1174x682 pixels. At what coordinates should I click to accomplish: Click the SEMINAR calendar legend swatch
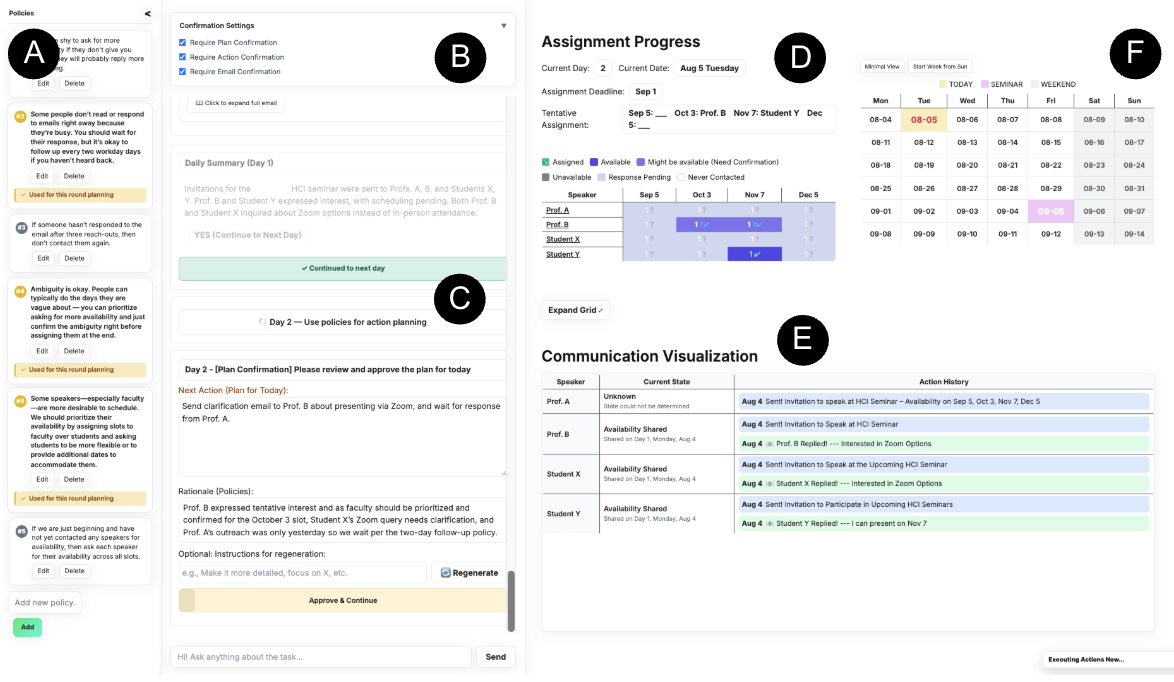coord(985,84)
